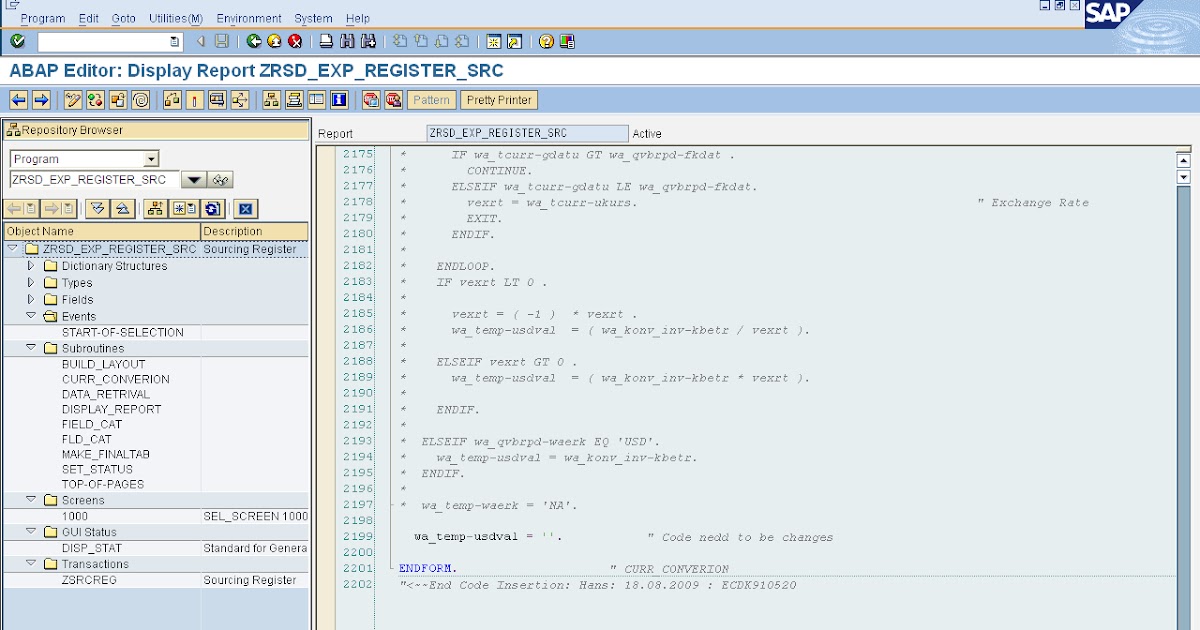Click the blue left-arrow navigation icon
1200x630 pixels.
pos(18,100)
